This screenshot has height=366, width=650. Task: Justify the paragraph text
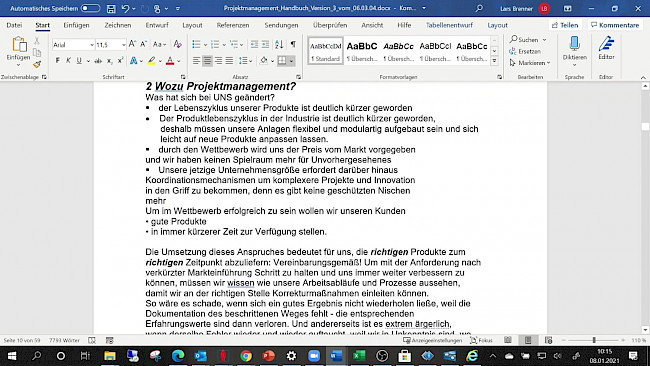229,61
